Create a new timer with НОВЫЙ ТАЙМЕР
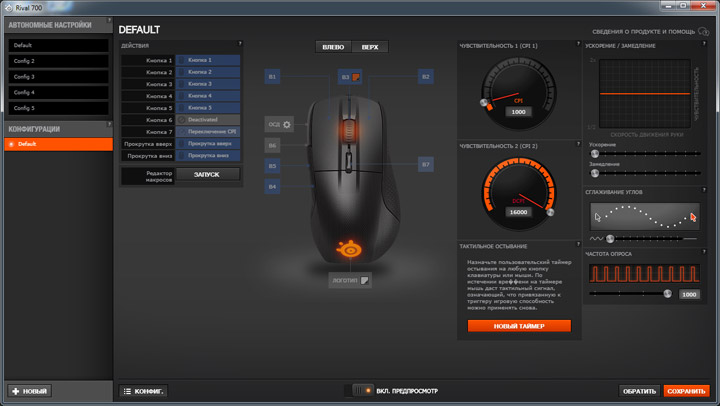 519,326
